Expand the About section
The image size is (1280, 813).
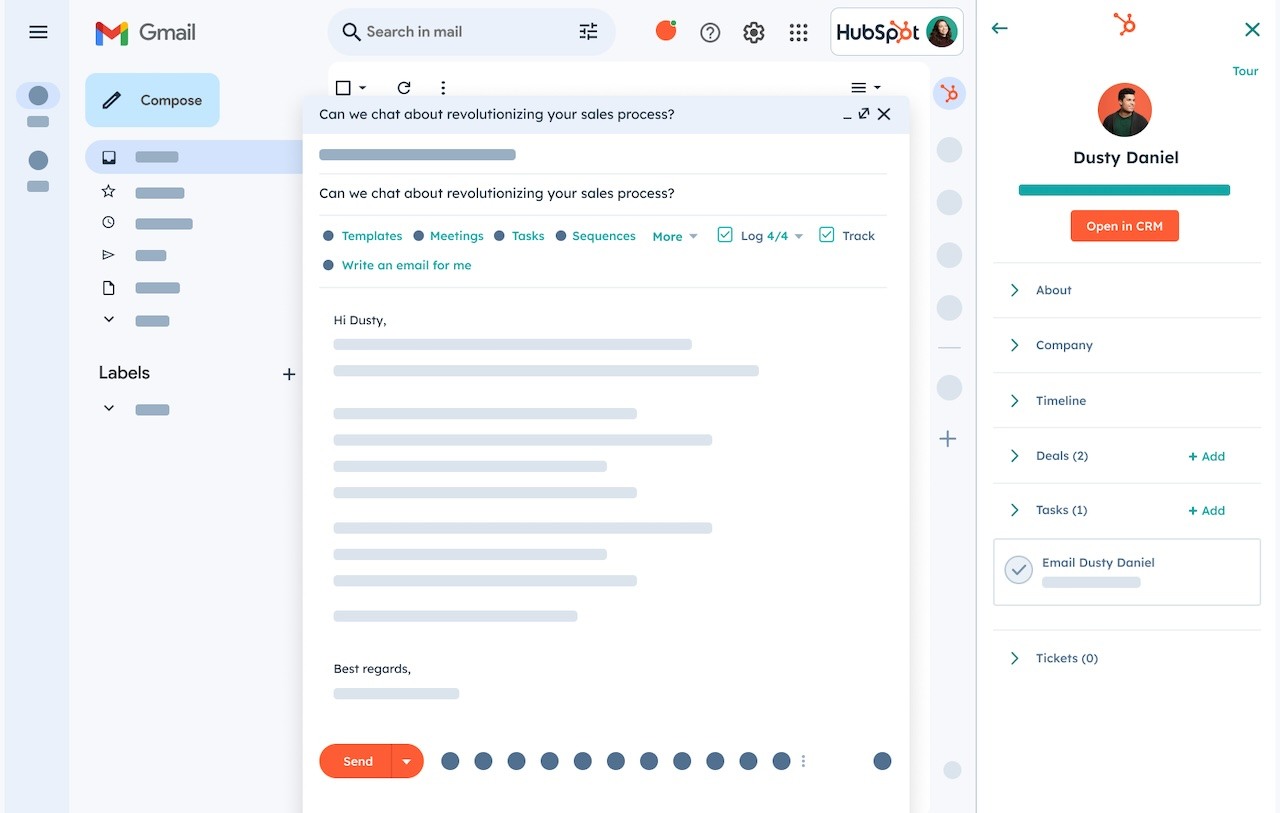point(1015,290)
